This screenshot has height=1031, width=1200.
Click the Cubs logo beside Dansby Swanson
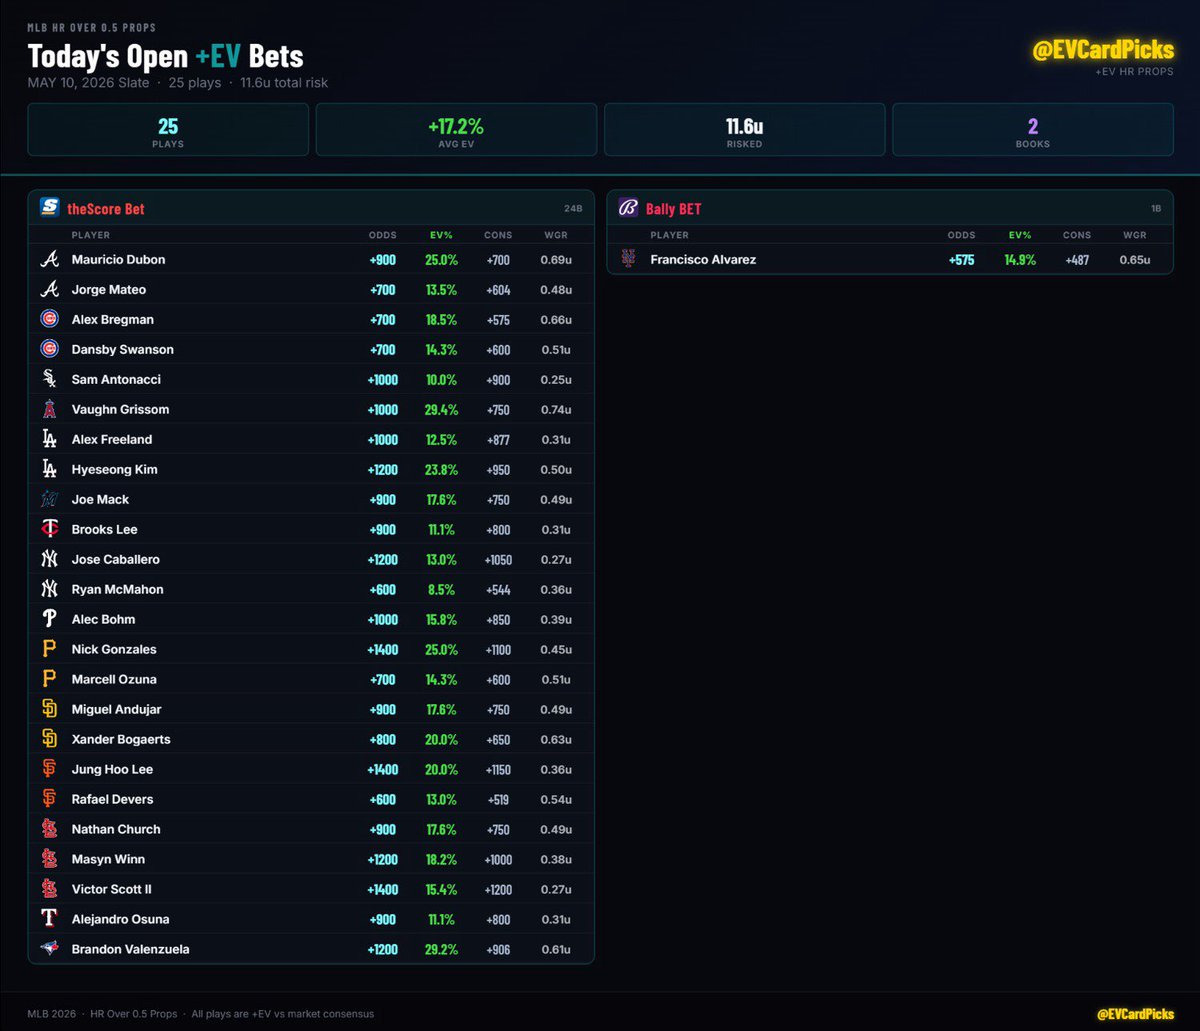pyautogui.click(x=49, y=349)
